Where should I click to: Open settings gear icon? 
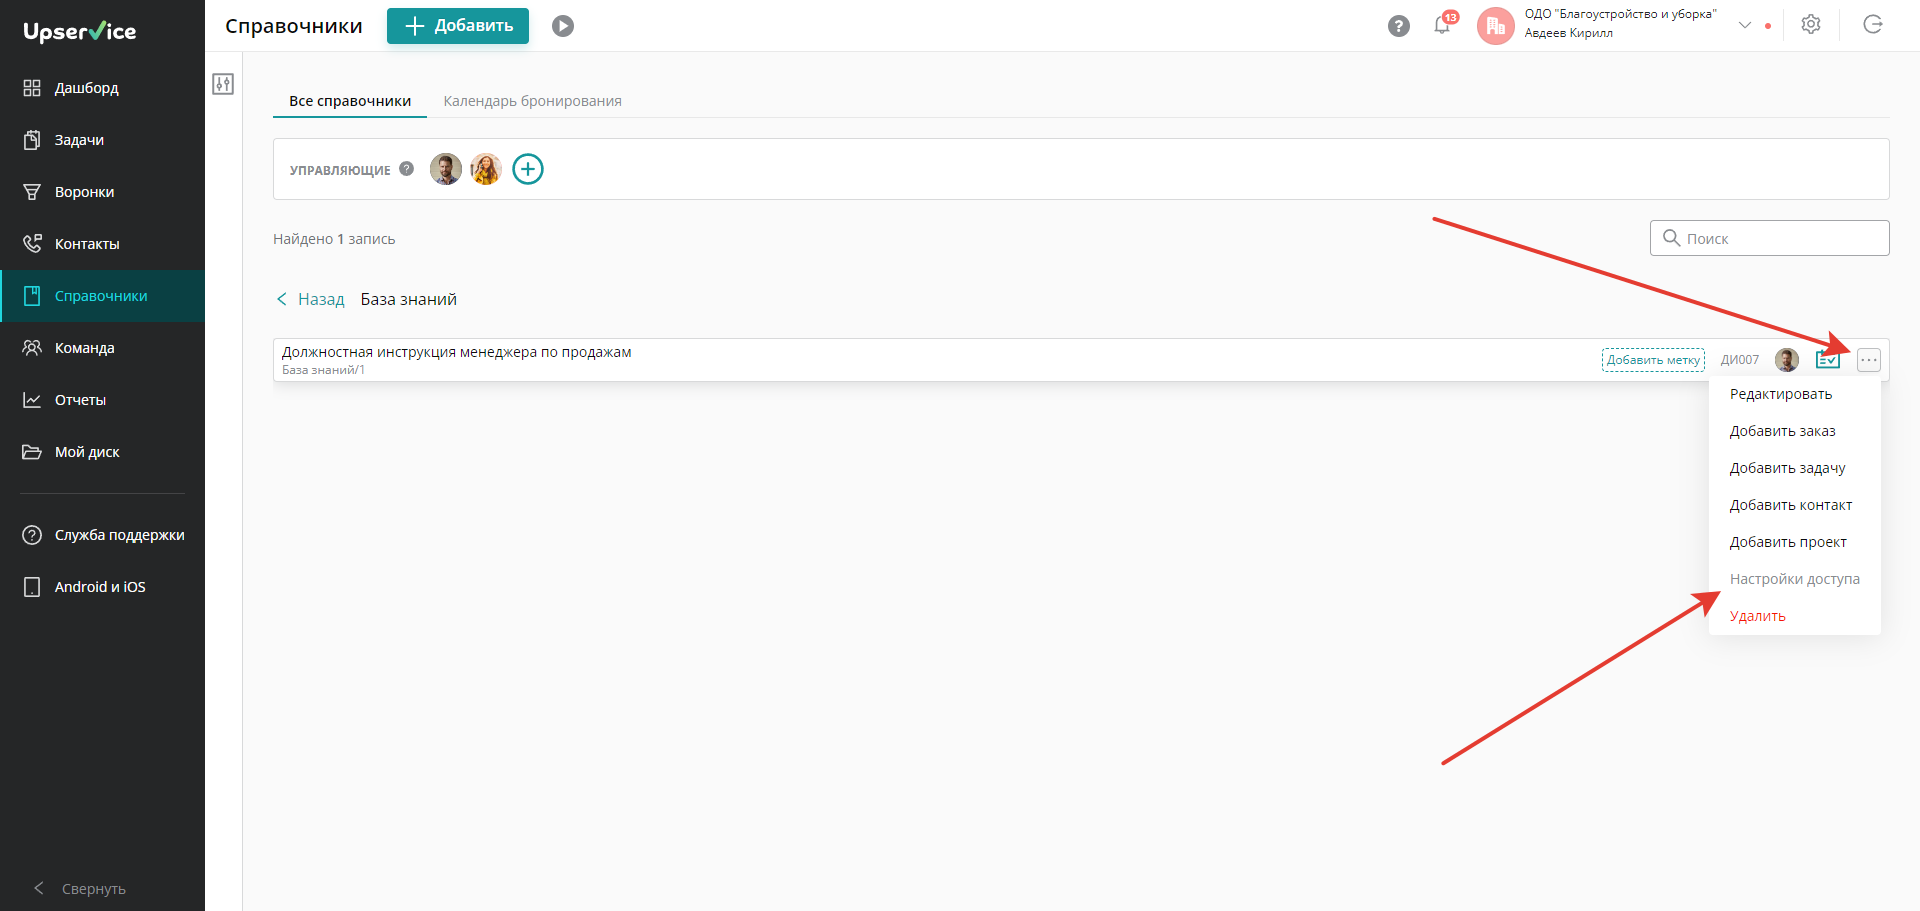1811,25
